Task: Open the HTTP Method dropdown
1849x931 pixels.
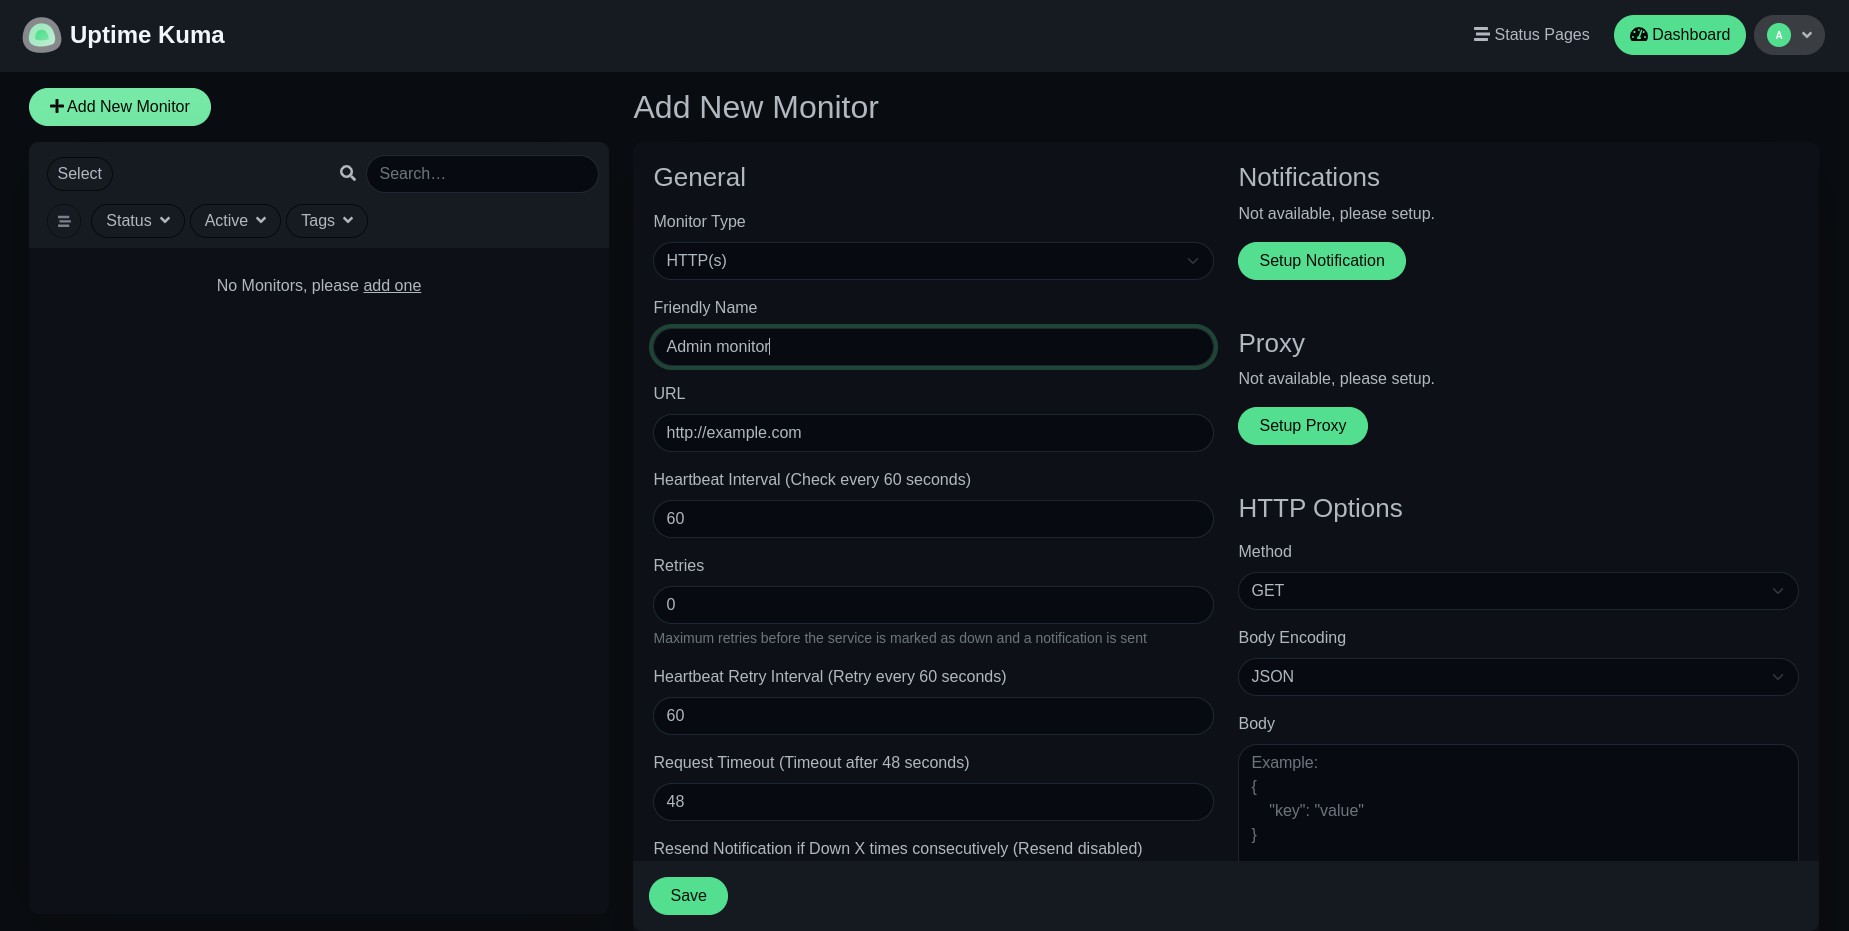Action: (1517, 591)
